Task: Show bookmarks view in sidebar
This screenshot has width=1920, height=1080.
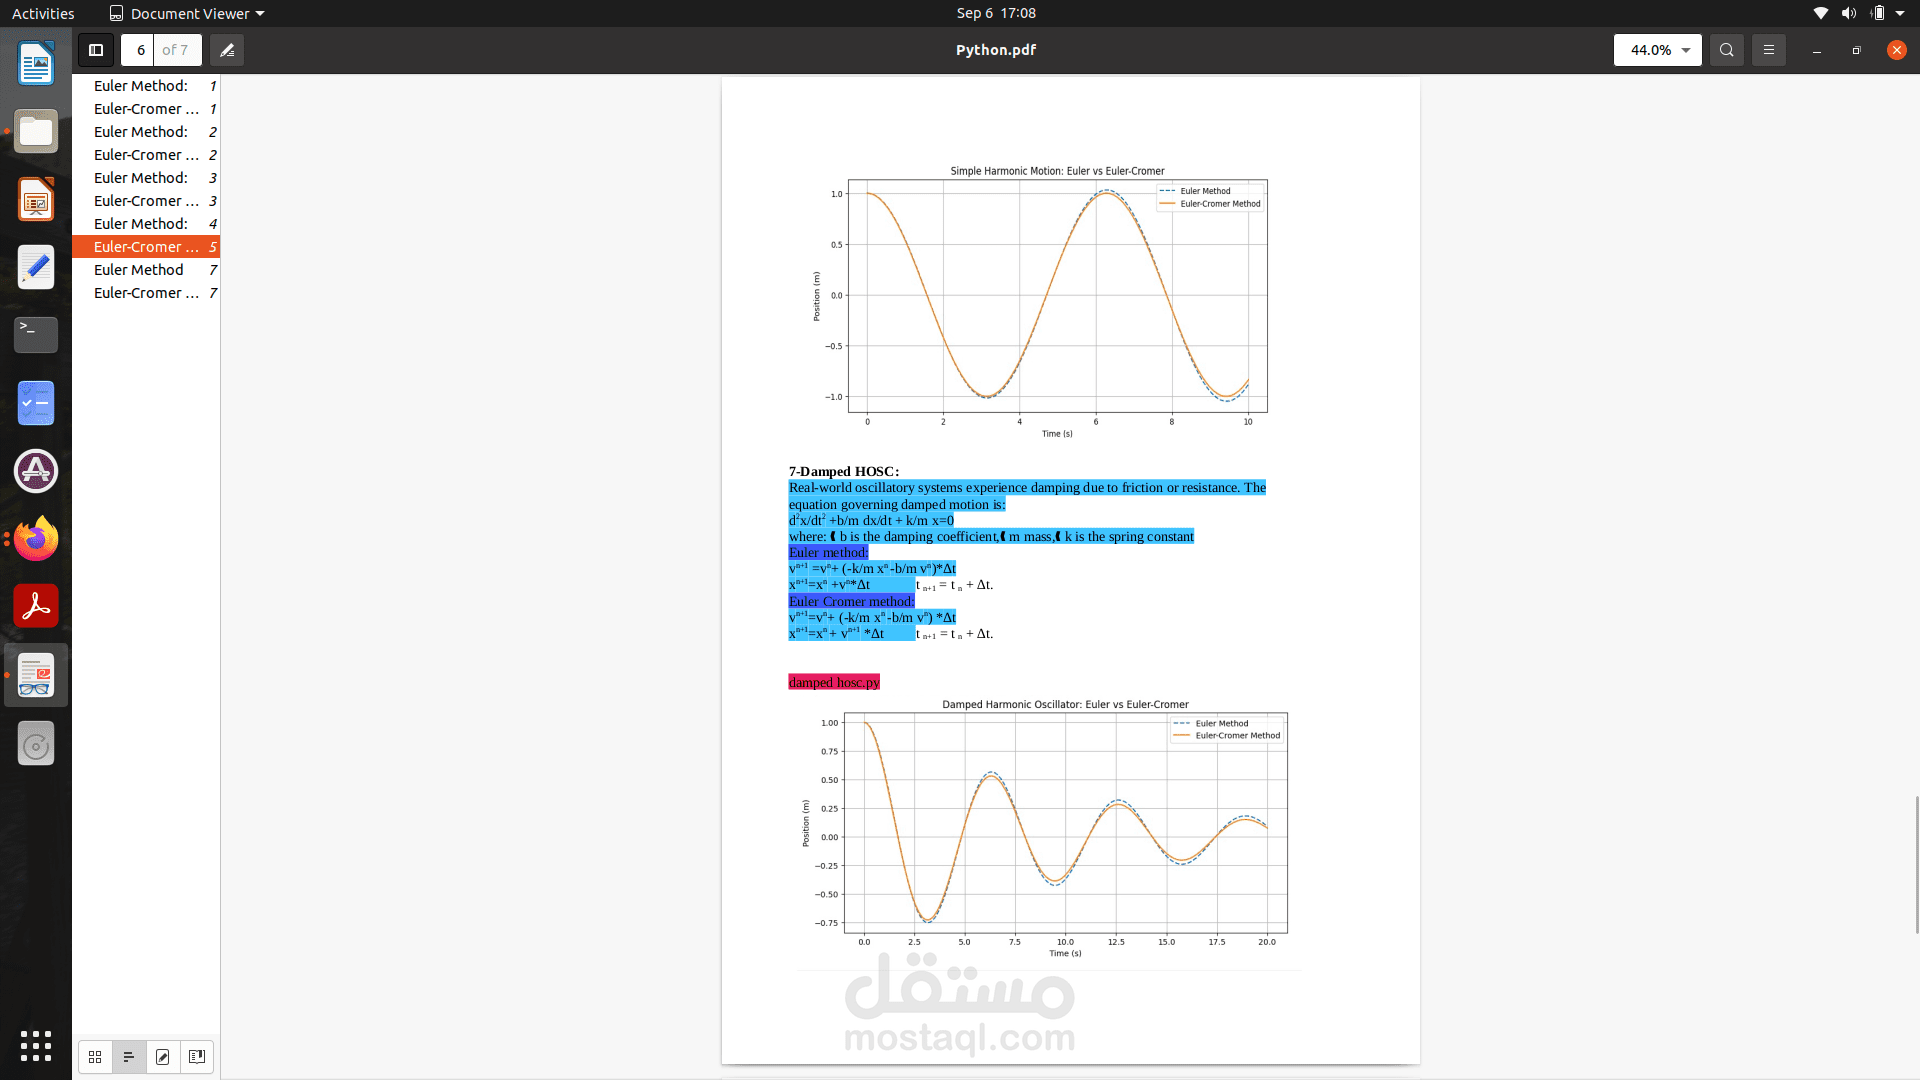Action: click(x=197, y=1057)
